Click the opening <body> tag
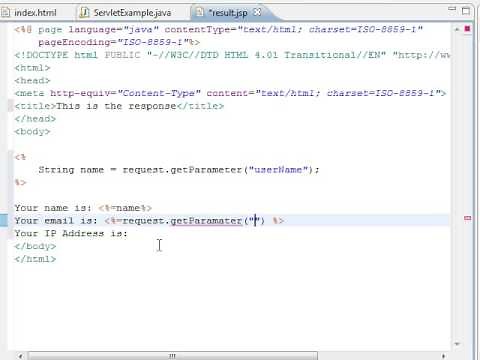 (32, 132)
